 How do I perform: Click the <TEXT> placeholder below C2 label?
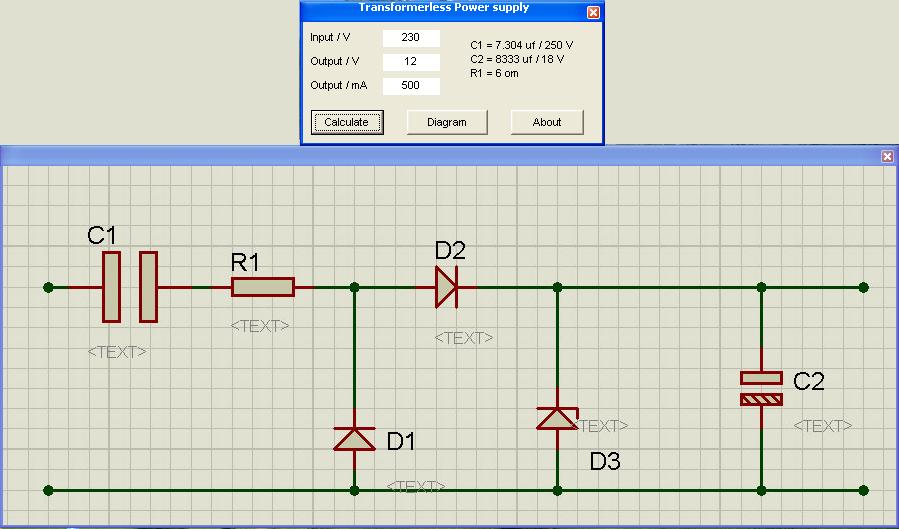[823, 426]
